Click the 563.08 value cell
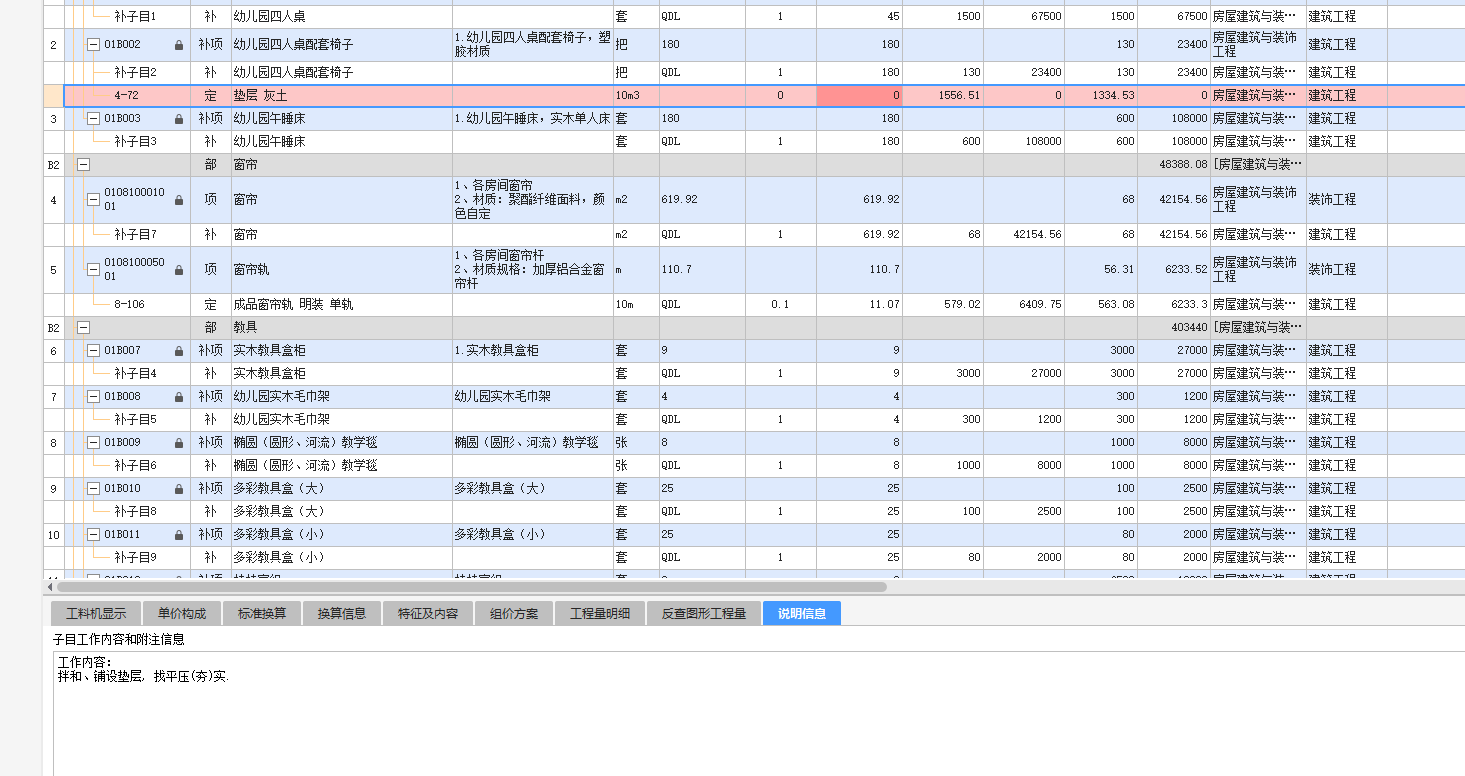1465x776 pixels. click(1101, 305)
